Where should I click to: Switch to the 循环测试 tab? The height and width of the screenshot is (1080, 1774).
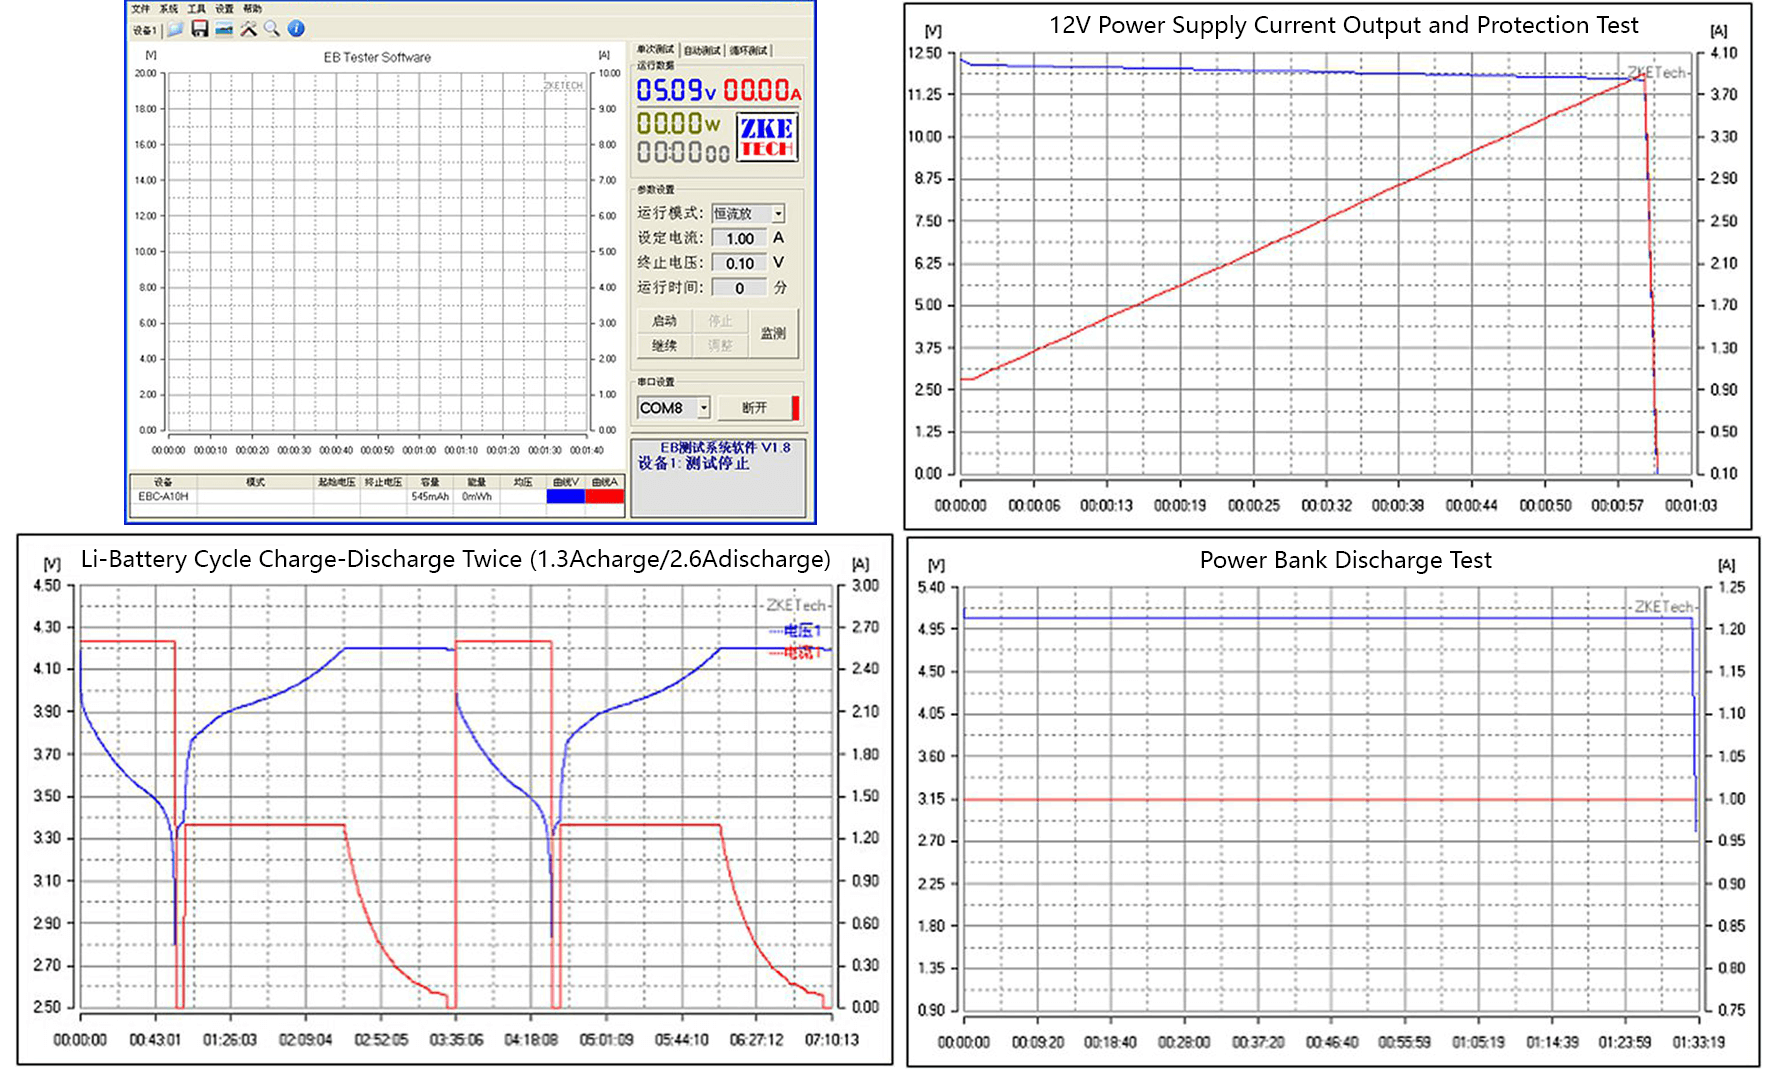pyautogui.click(x=749, y=50)
